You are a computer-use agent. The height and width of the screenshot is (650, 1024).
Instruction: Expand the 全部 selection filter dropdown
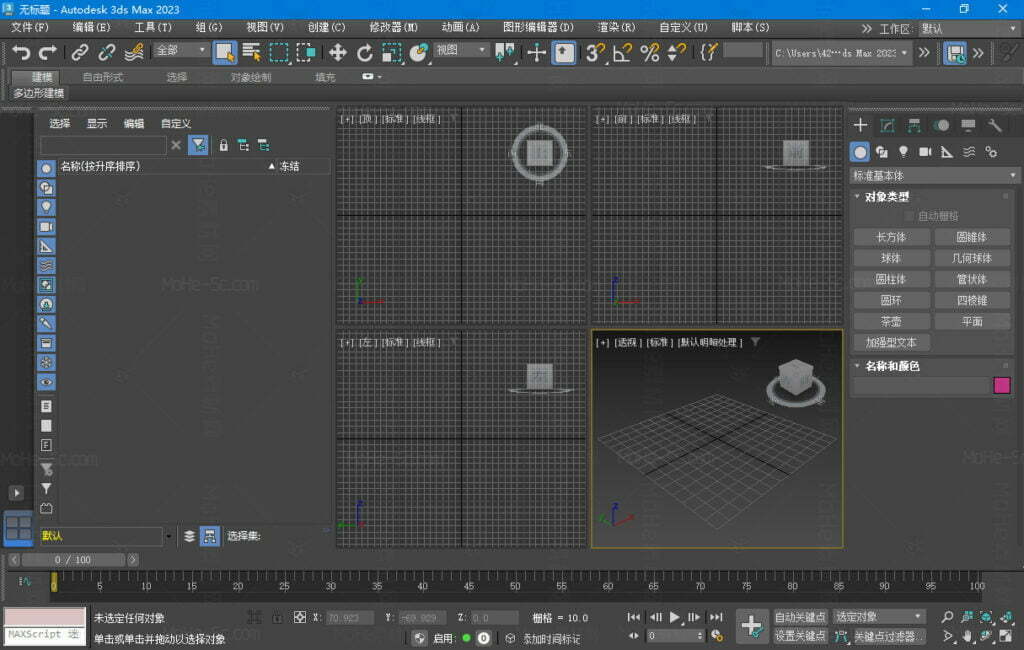(181, 50)
